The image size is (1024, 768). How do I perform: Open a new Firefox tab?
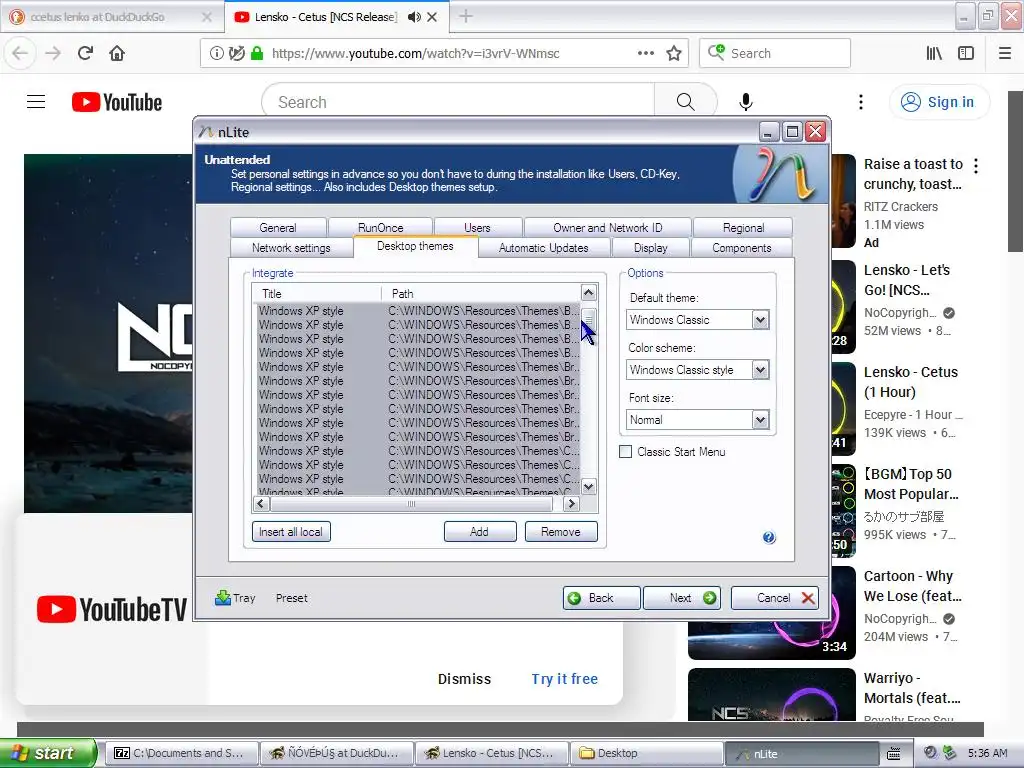click(466, 16)
